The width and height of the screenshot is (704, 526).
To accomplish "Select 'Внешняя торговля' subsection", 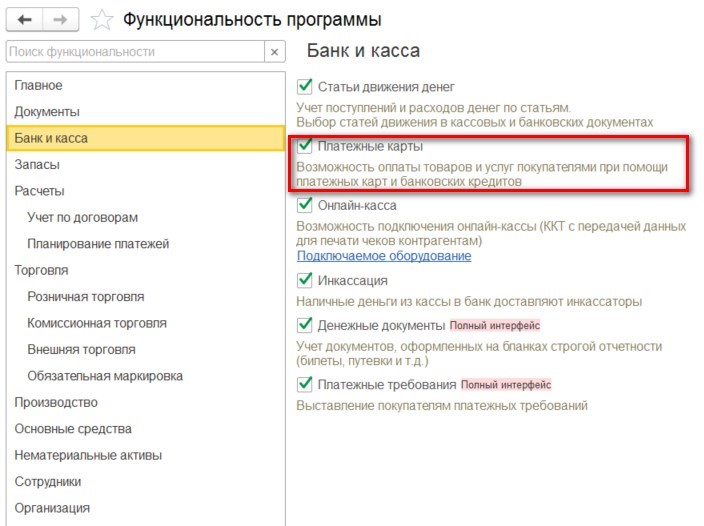I will coord(146,350).
